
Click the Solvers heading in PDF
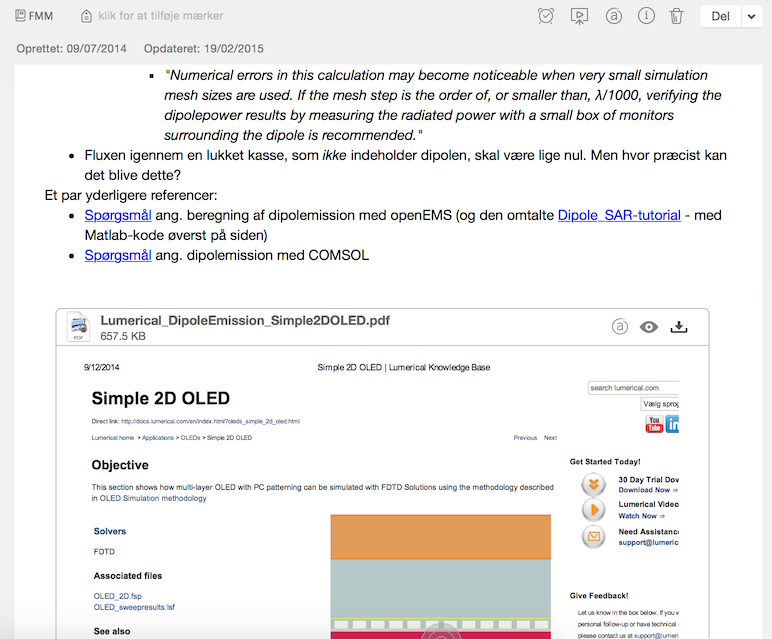click(110, 531)
